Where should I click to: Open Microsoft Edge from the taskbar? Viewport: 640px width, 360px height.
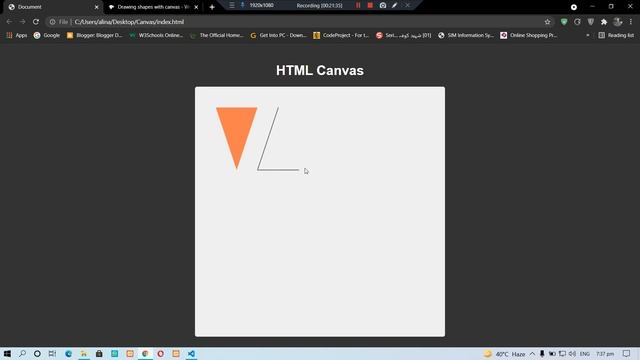click(x=68, y=353)
